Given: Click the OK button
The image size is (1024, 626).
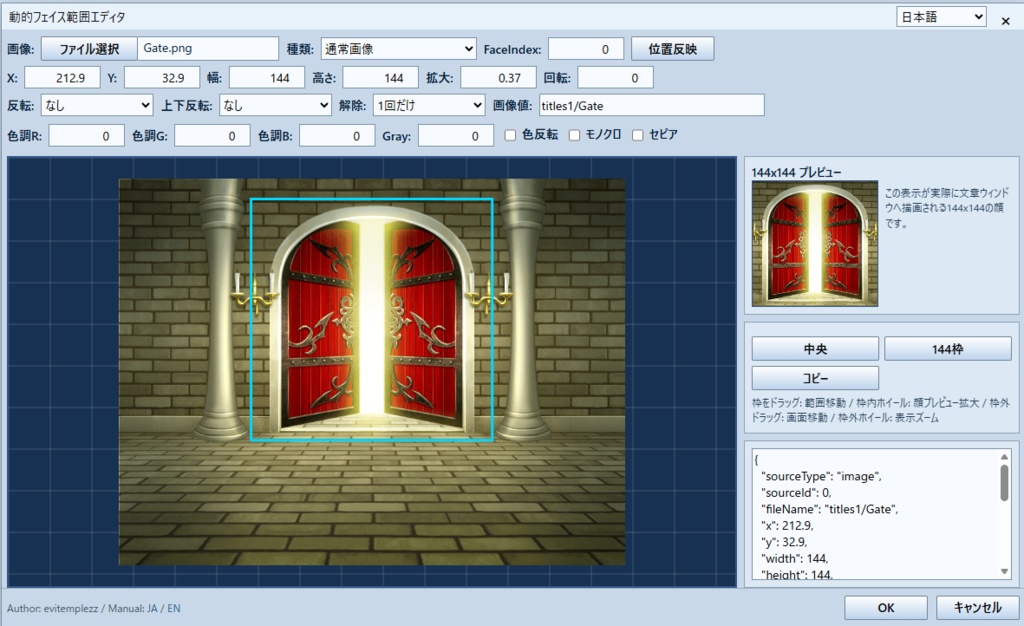Looking at the screenshot, I should (x=886, y=608).
